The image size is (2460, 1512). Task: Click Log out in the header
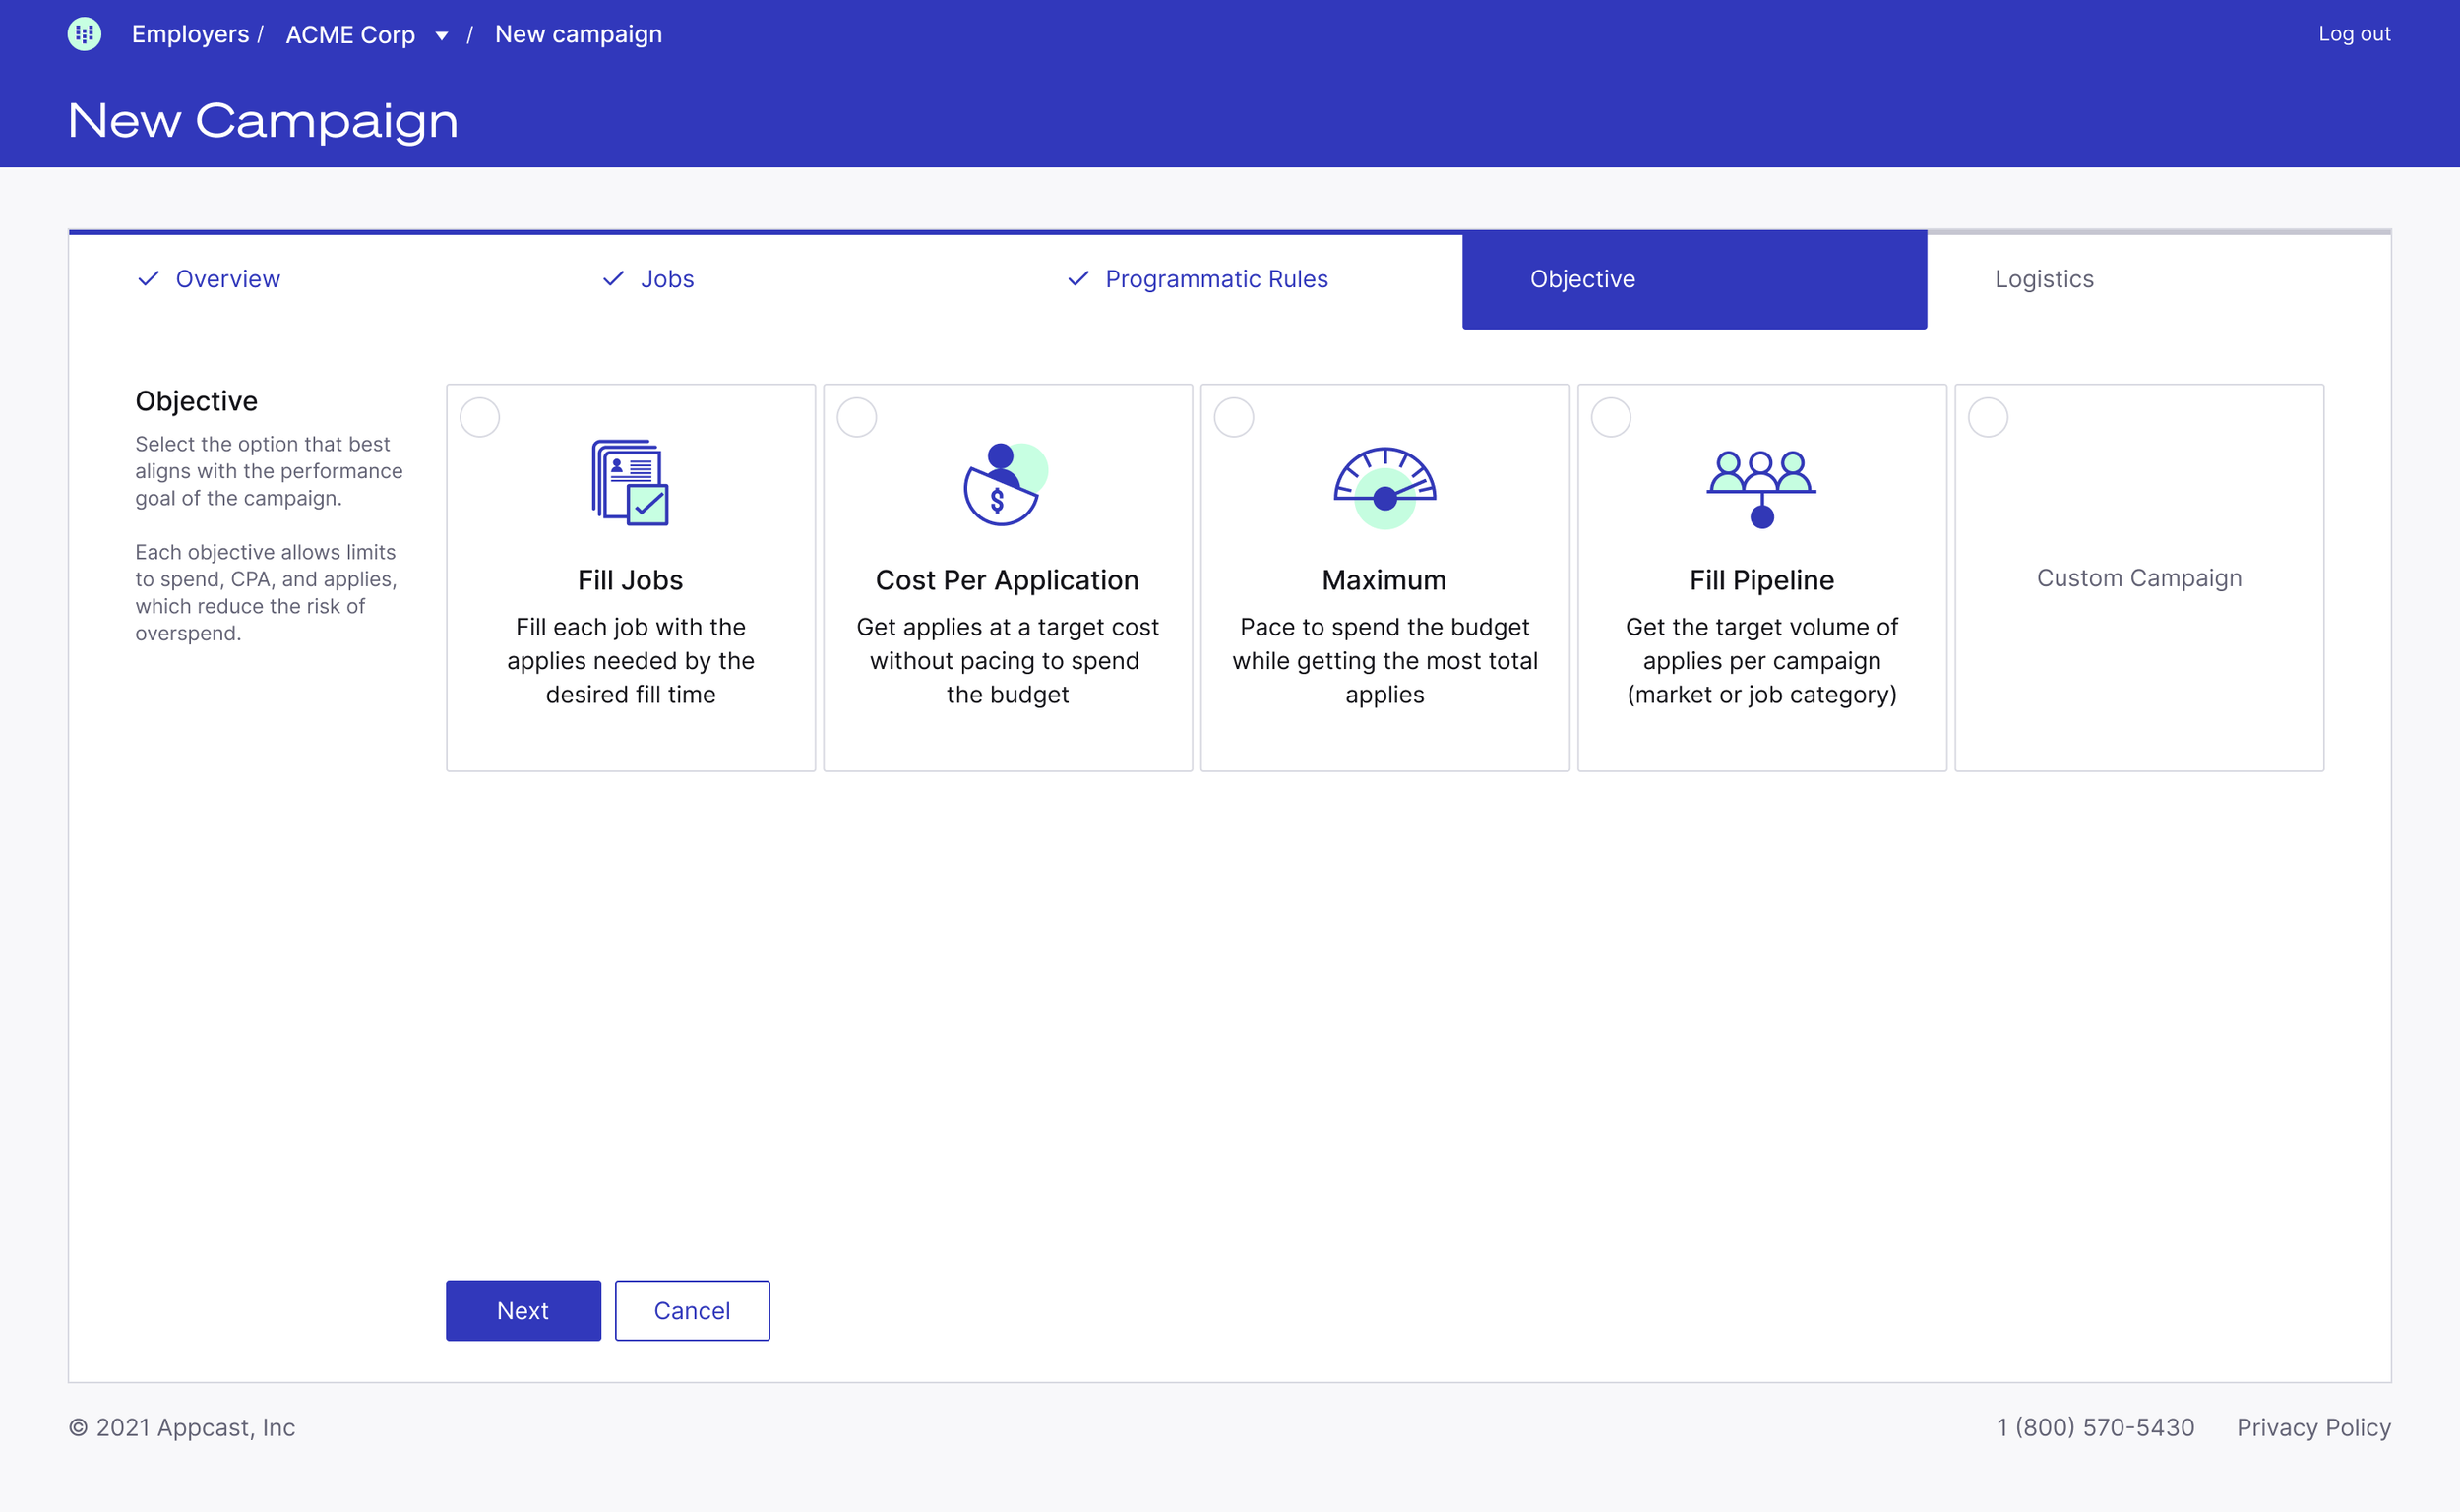coord(2354,34)
